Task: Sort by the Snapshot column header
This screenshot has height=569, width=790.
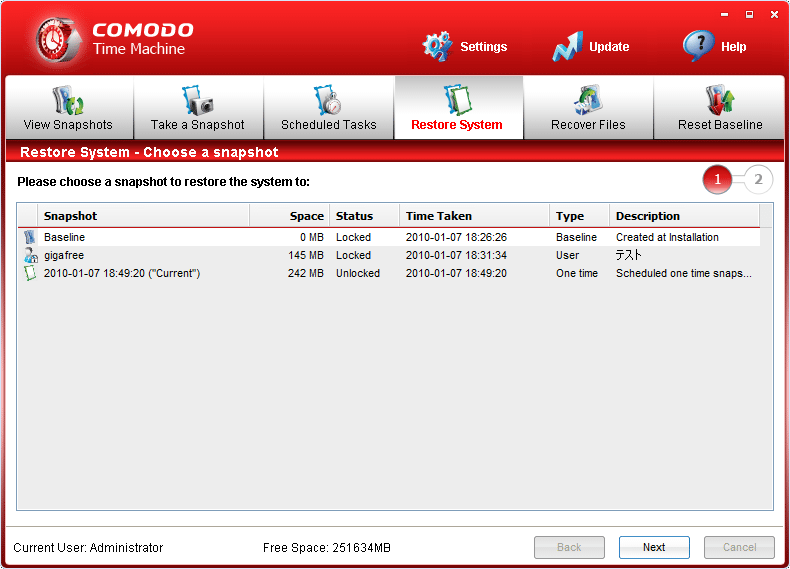Action: (144, 216)
